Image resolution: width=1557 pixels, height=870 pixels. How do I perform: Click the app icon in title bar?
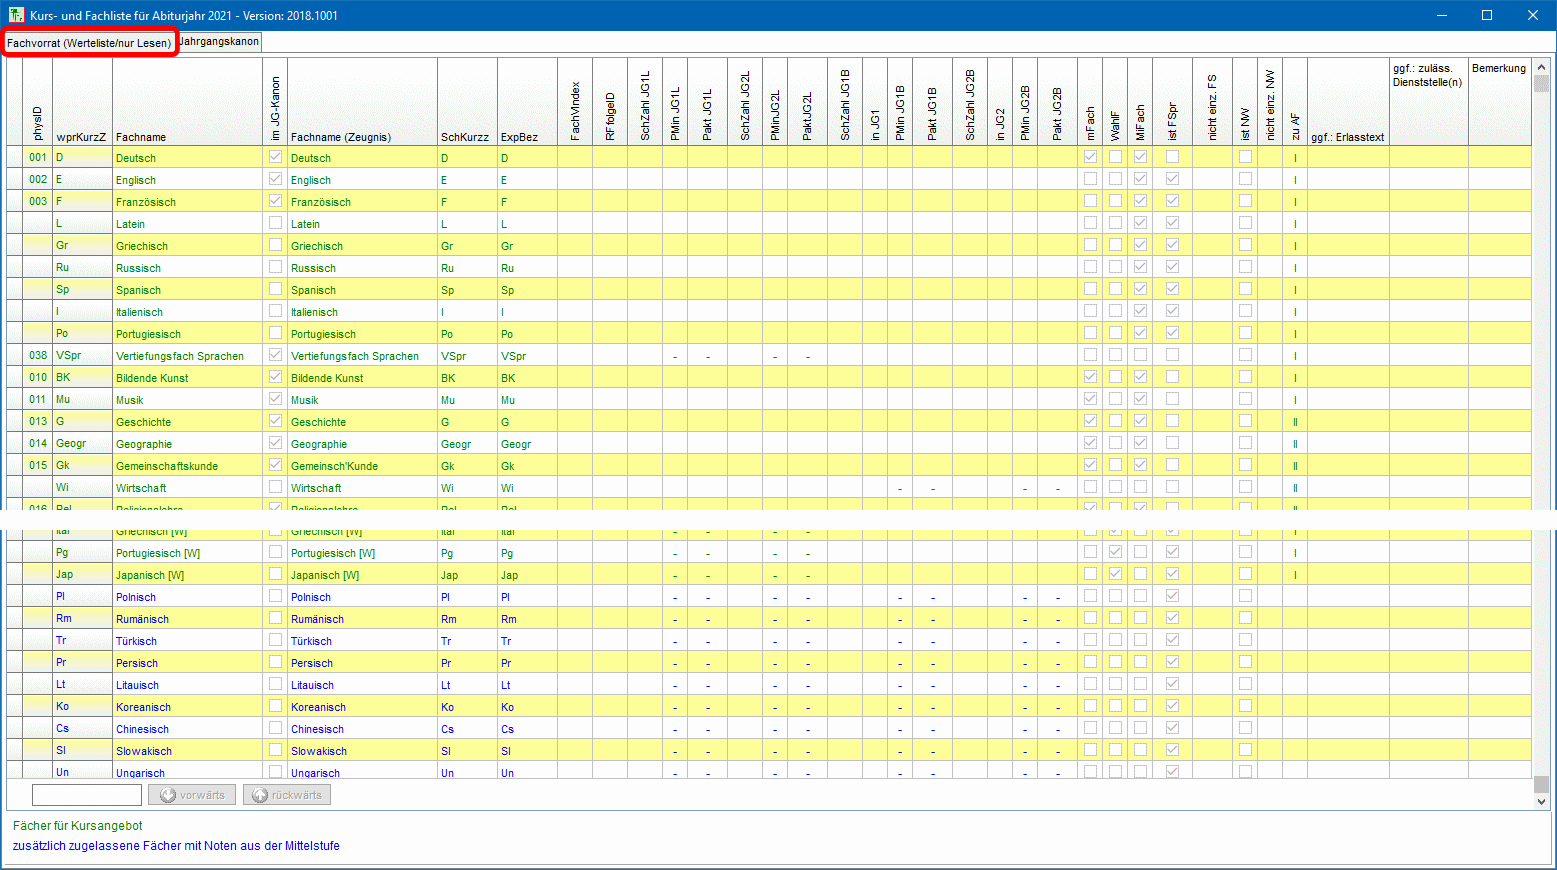pyautogui.click(x=16, y=15)
